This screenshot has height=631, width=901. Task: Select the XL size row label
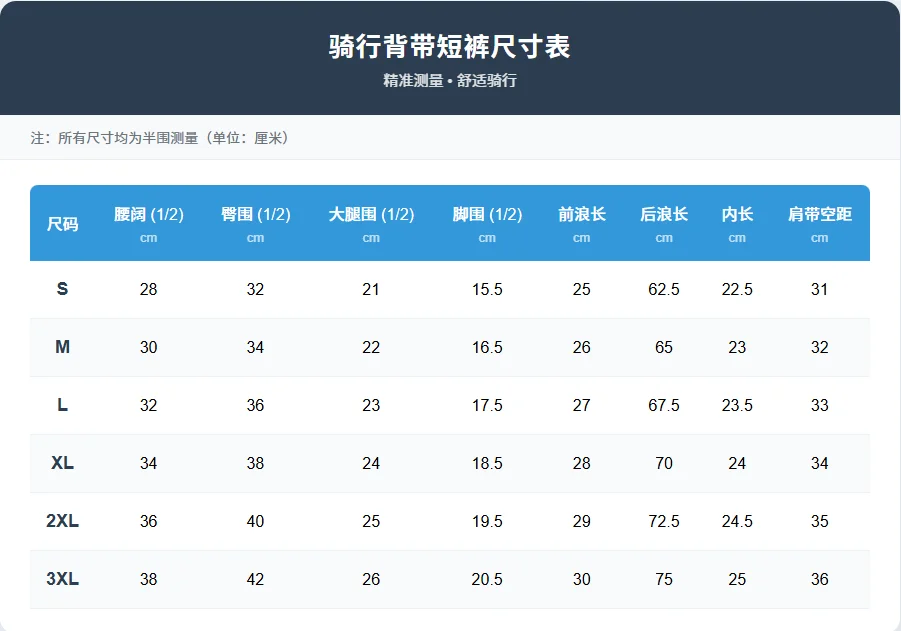click(x=62, y=463)
